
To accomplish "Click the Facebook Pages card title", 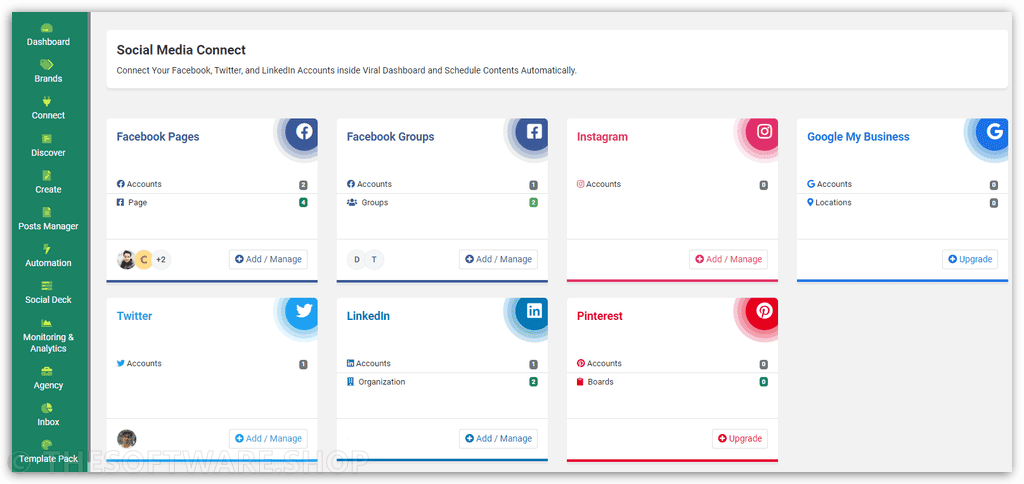I will [158, 137].
